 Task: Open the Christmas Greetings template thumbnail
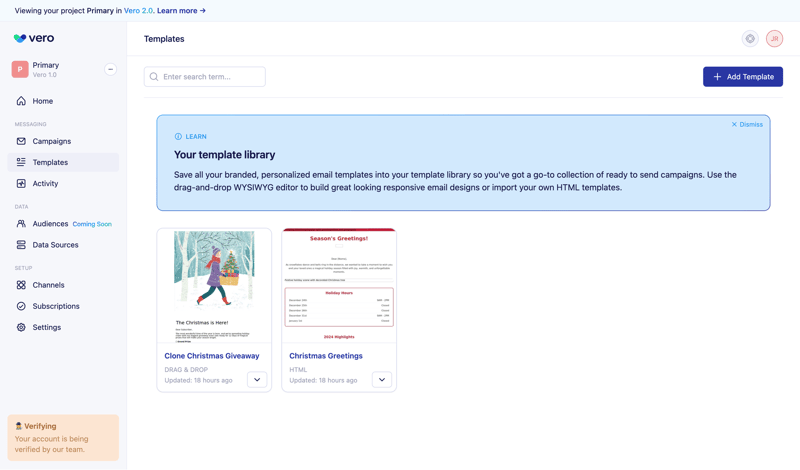(x=339, y=285)
